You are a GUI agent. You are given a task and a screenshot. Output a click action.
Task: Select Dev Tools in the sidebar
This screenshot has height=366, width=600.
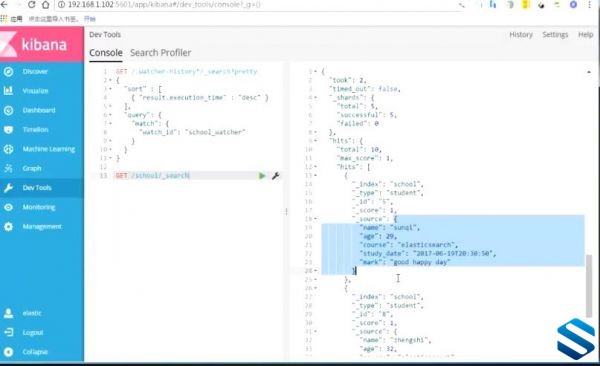tap(37, 188)
